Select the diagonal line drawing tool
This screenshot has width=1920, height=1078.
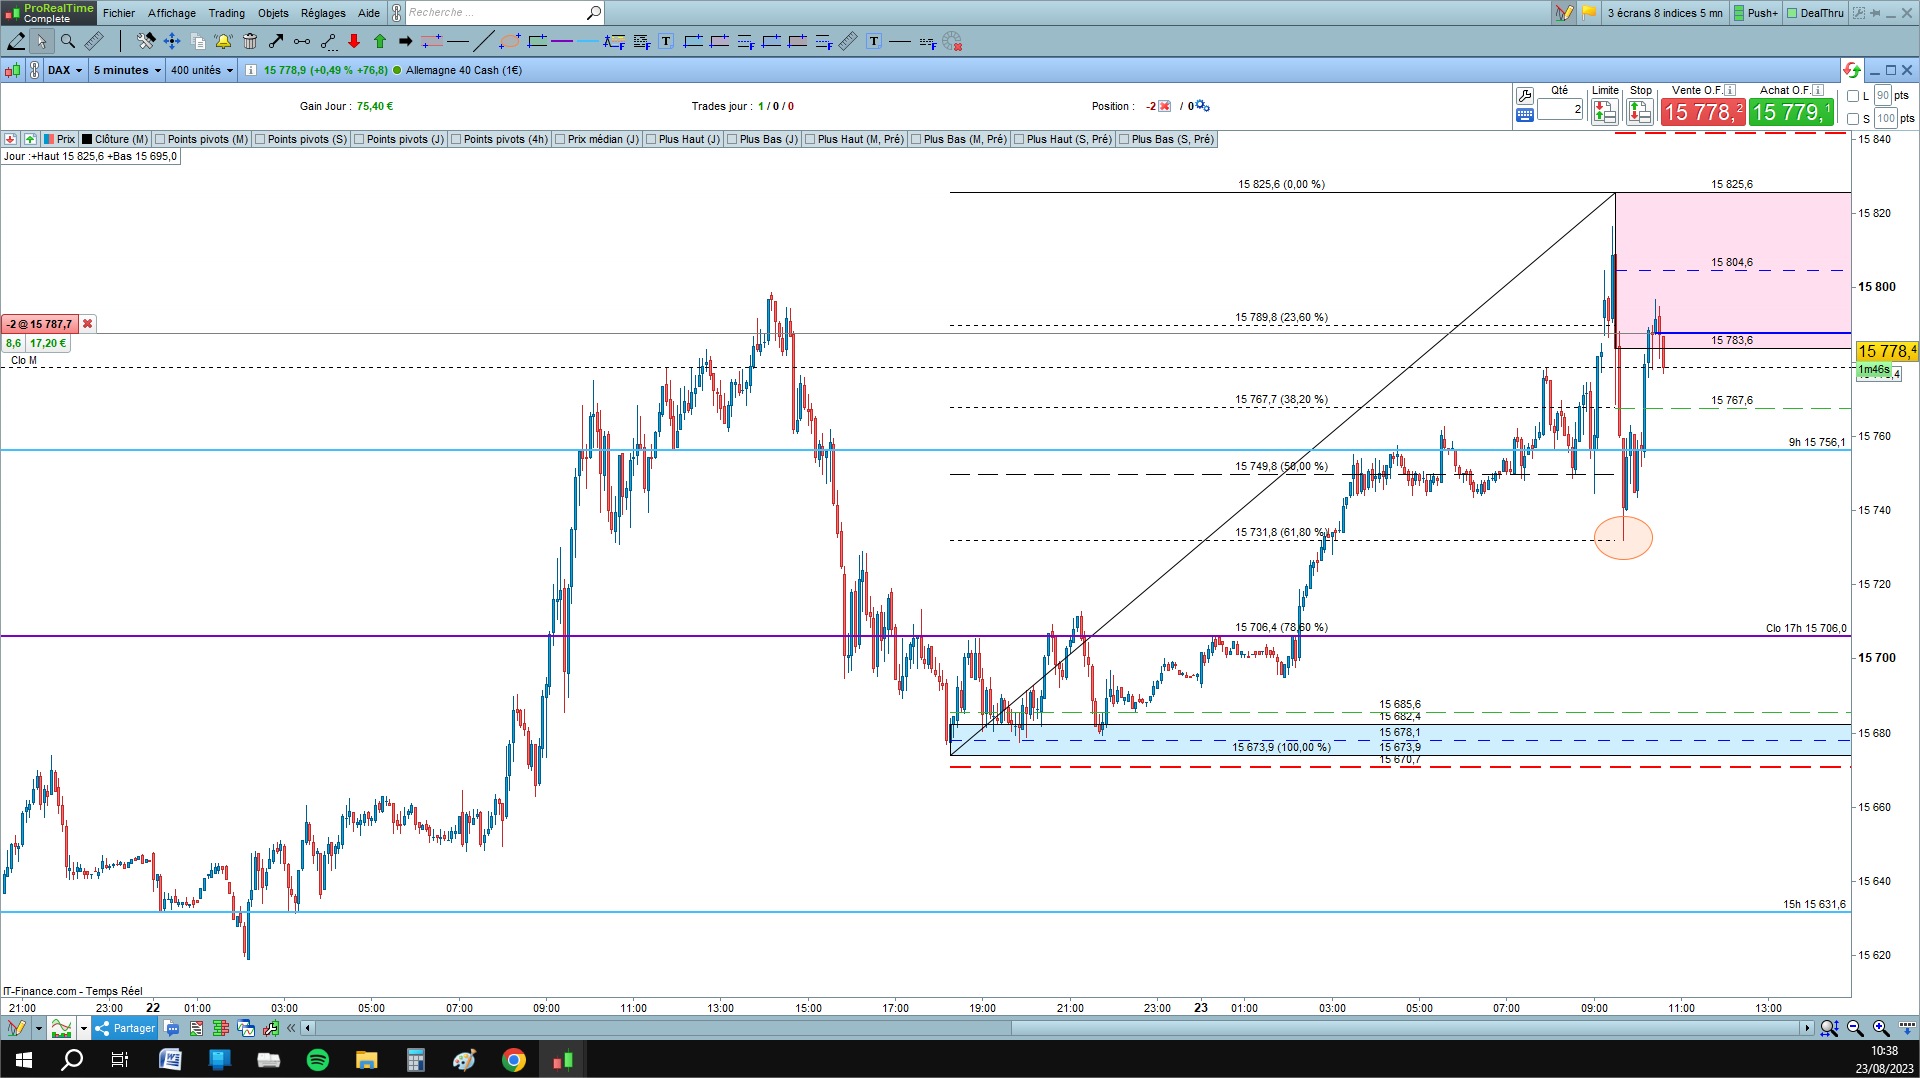(x=483, y=41)
